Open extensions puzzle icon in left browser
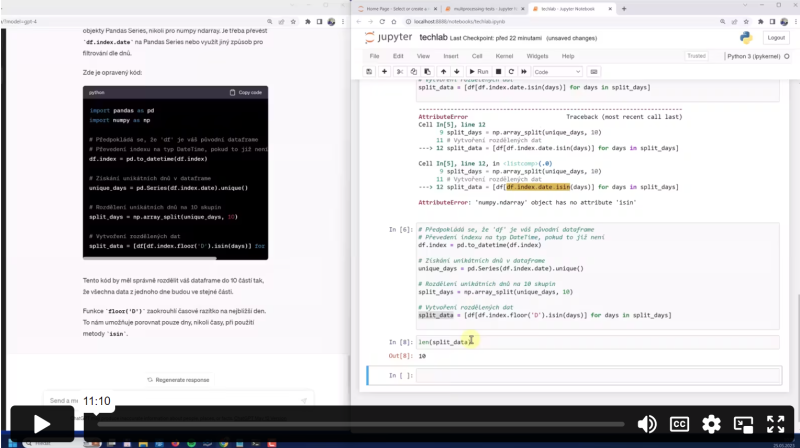The image size is (800, 448). pos(307,22)
